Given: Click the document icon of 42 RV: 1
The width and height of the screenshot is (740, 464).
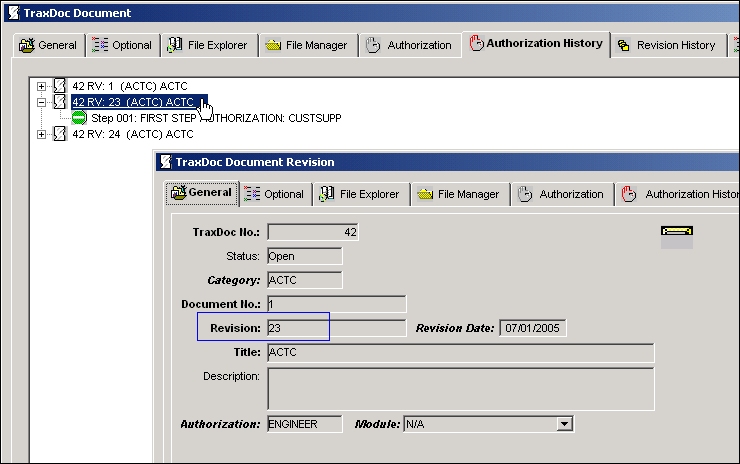Looking at the screenshot, I should 60,86.
